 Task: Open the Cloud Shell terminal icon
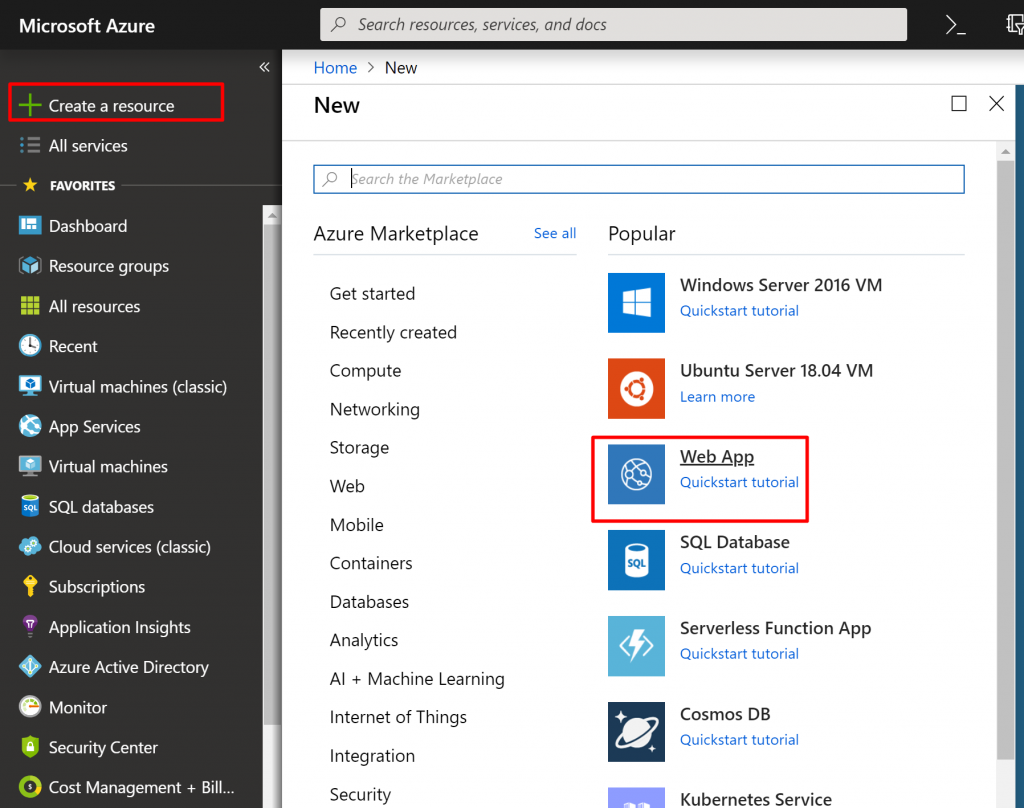click(x=955, y=25)
